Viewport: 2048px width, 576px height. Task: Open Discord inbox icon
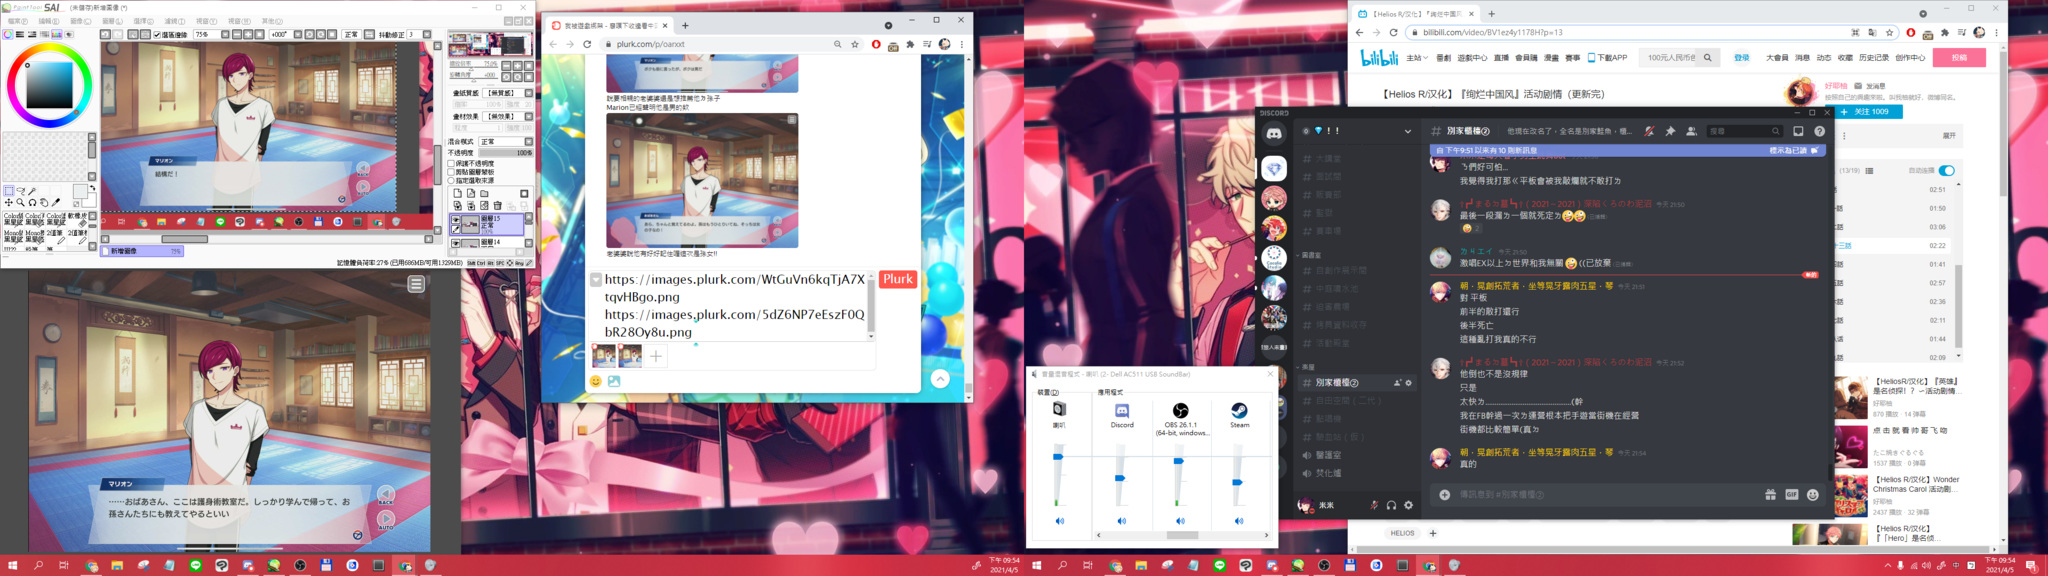pos(1798,131)
